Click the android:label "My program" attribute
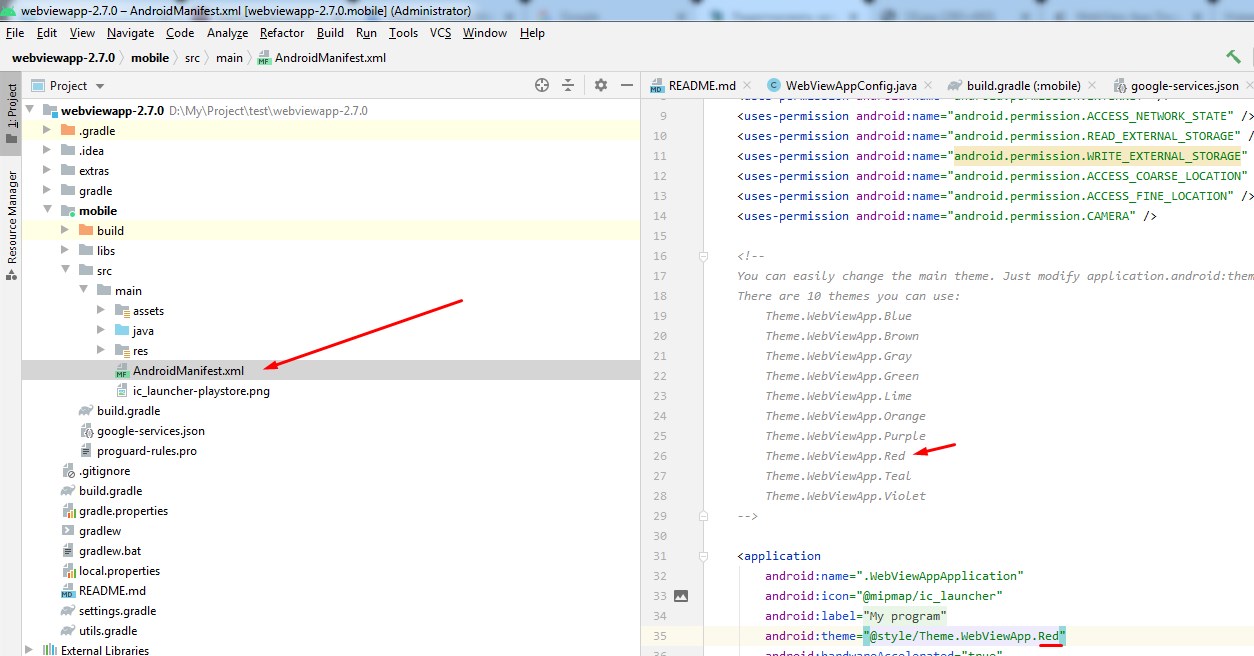 [x=856, y=616]
